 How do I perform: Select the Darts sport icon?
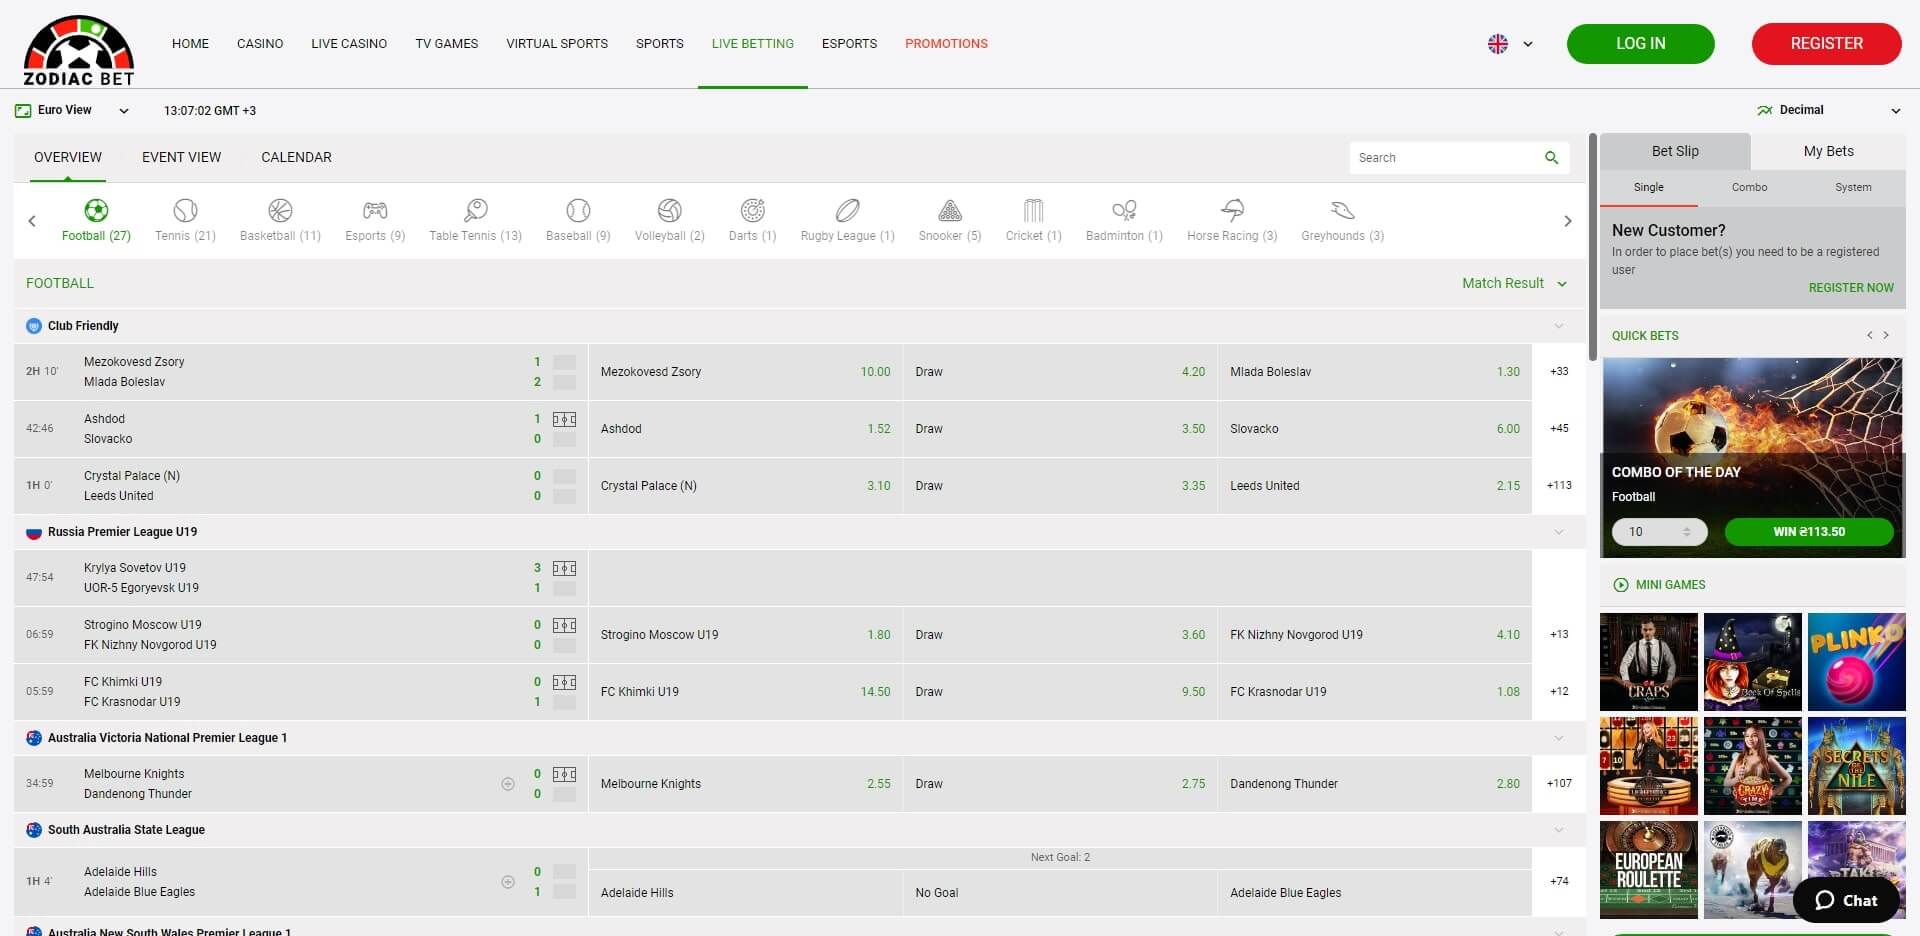point(751,211)
